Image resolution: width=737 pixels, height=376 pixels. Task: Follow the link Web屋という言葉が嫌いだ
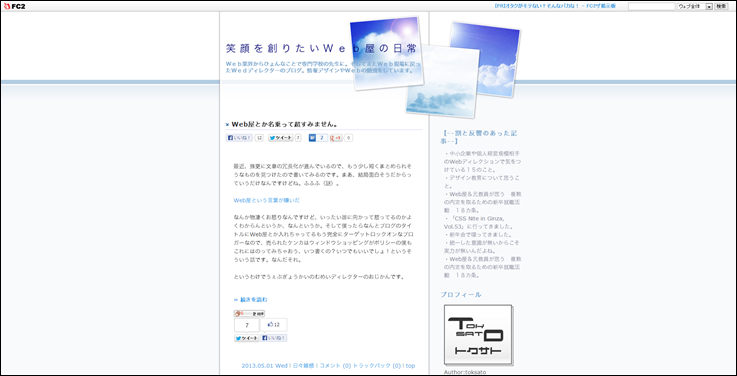tap(267, 200)
